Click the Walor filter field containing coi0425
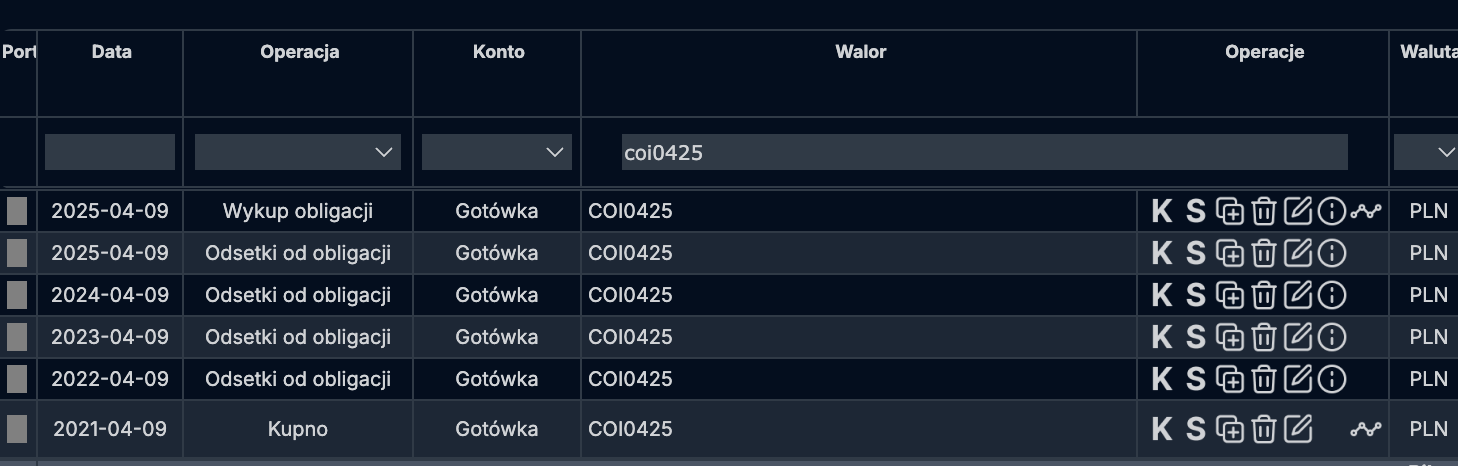The height and width of the screenshot is (466, 1458). tap(984, 152)
